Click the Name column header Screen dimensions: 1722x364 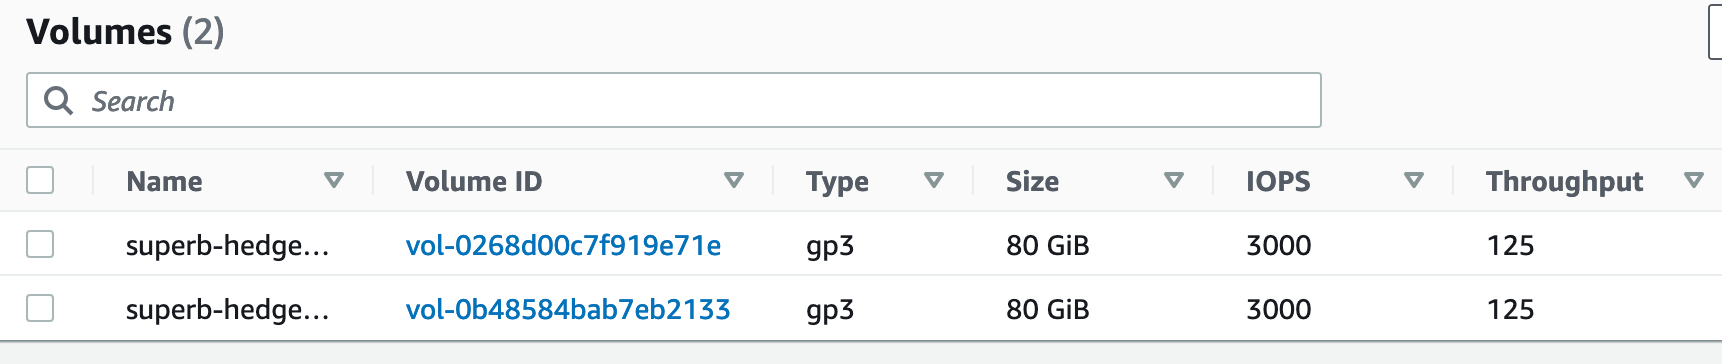[x=164, y=181]
